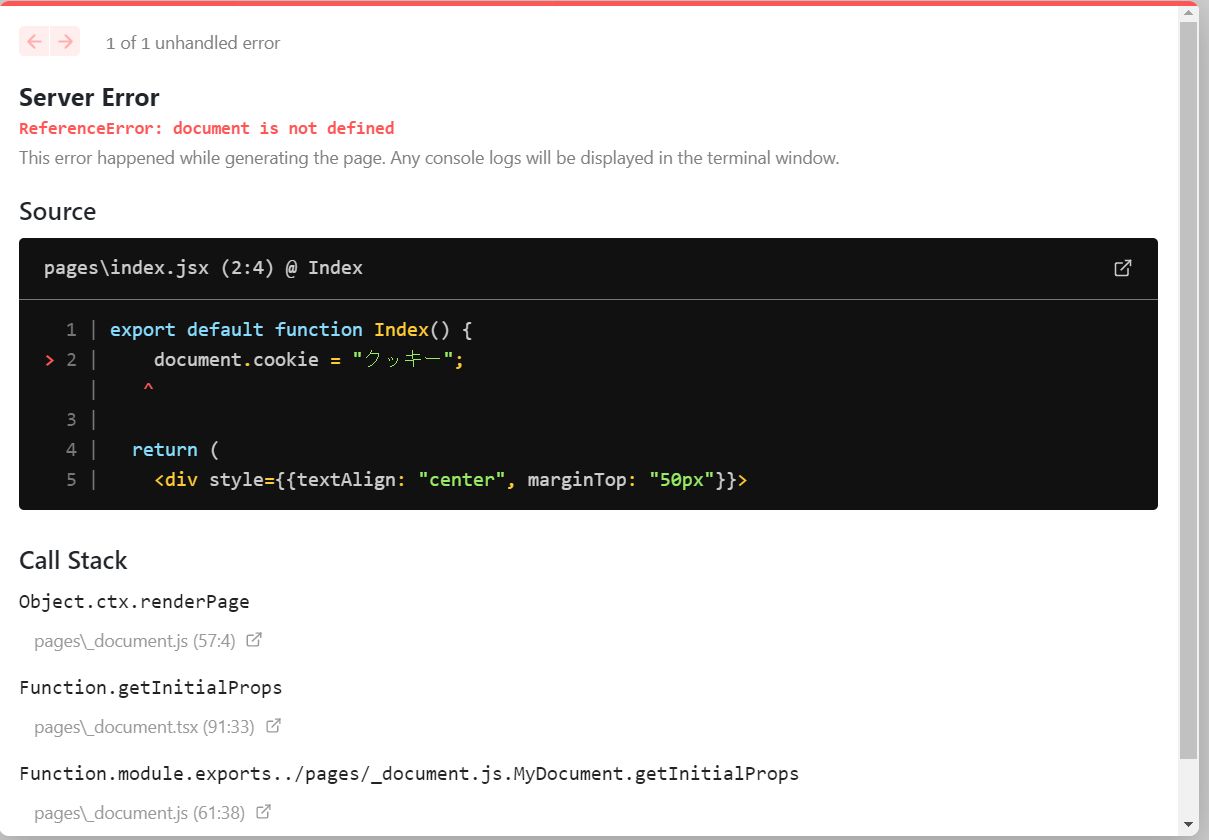1209x840 pixels.
Task: Open pages\_document.js (57:4) in the editor
Action: (x=134, y=640)
